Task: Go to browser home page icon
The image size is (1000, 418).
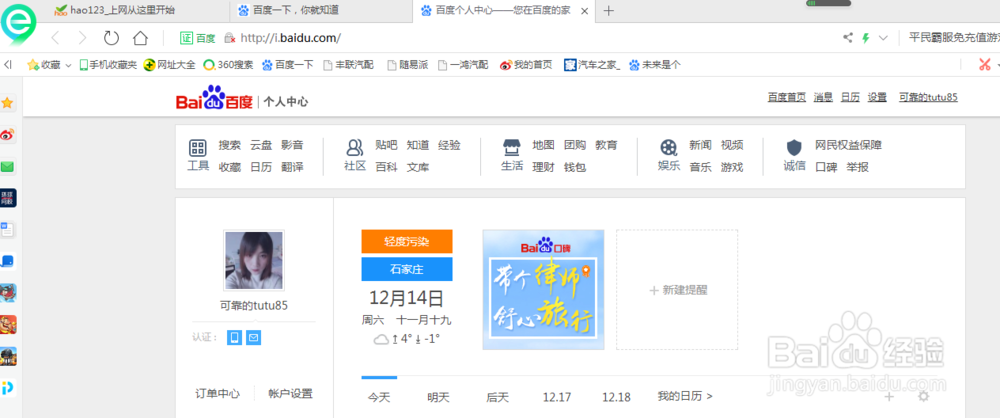Action: (140, 38)
